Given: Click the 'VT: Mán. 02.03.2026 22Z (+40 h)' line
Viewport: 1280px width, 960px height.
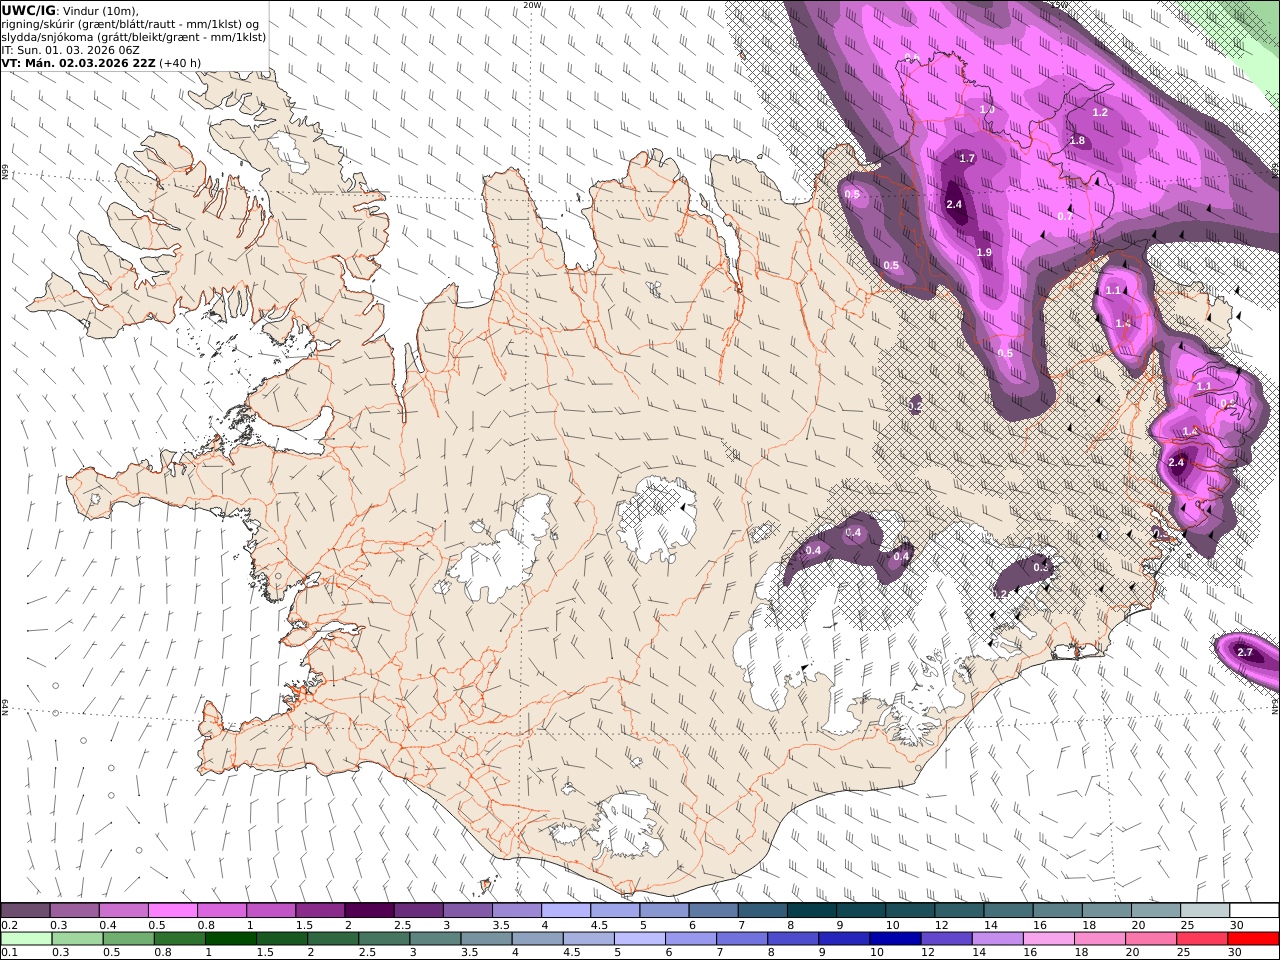Looking at the screenshot, I should (x=101, y=62).
